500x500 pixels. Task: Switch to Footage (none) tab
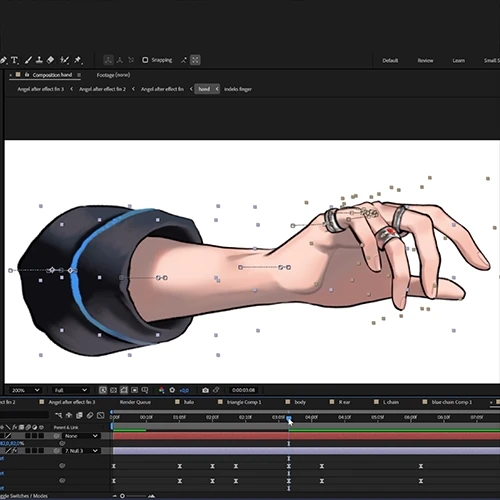click(113, 75)
